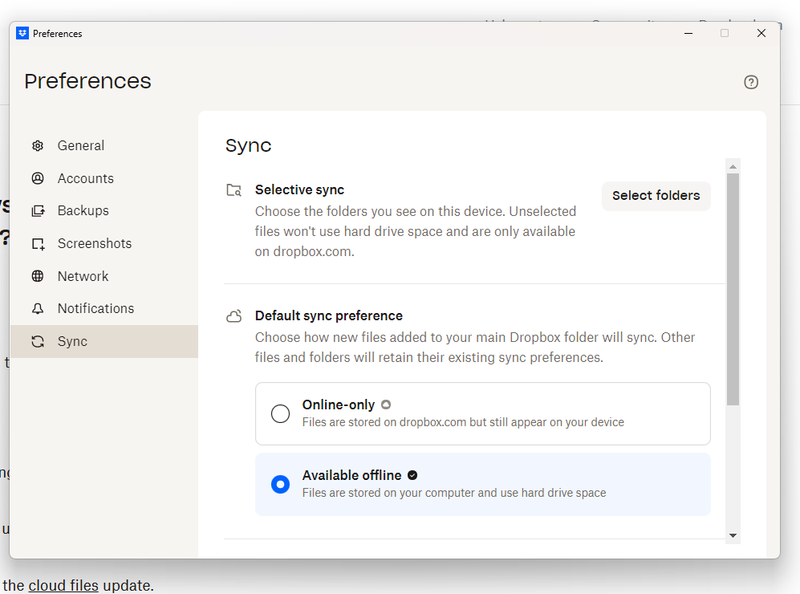Open the General preferences tab

pyautogui.click(x=80, y=146)
